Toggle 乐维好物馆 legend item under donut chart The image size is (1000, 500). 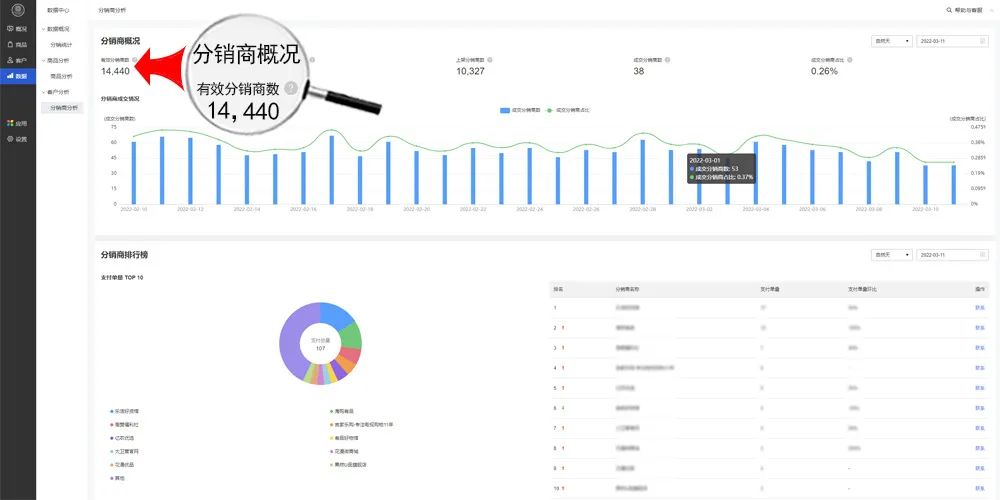click(124, 411)
